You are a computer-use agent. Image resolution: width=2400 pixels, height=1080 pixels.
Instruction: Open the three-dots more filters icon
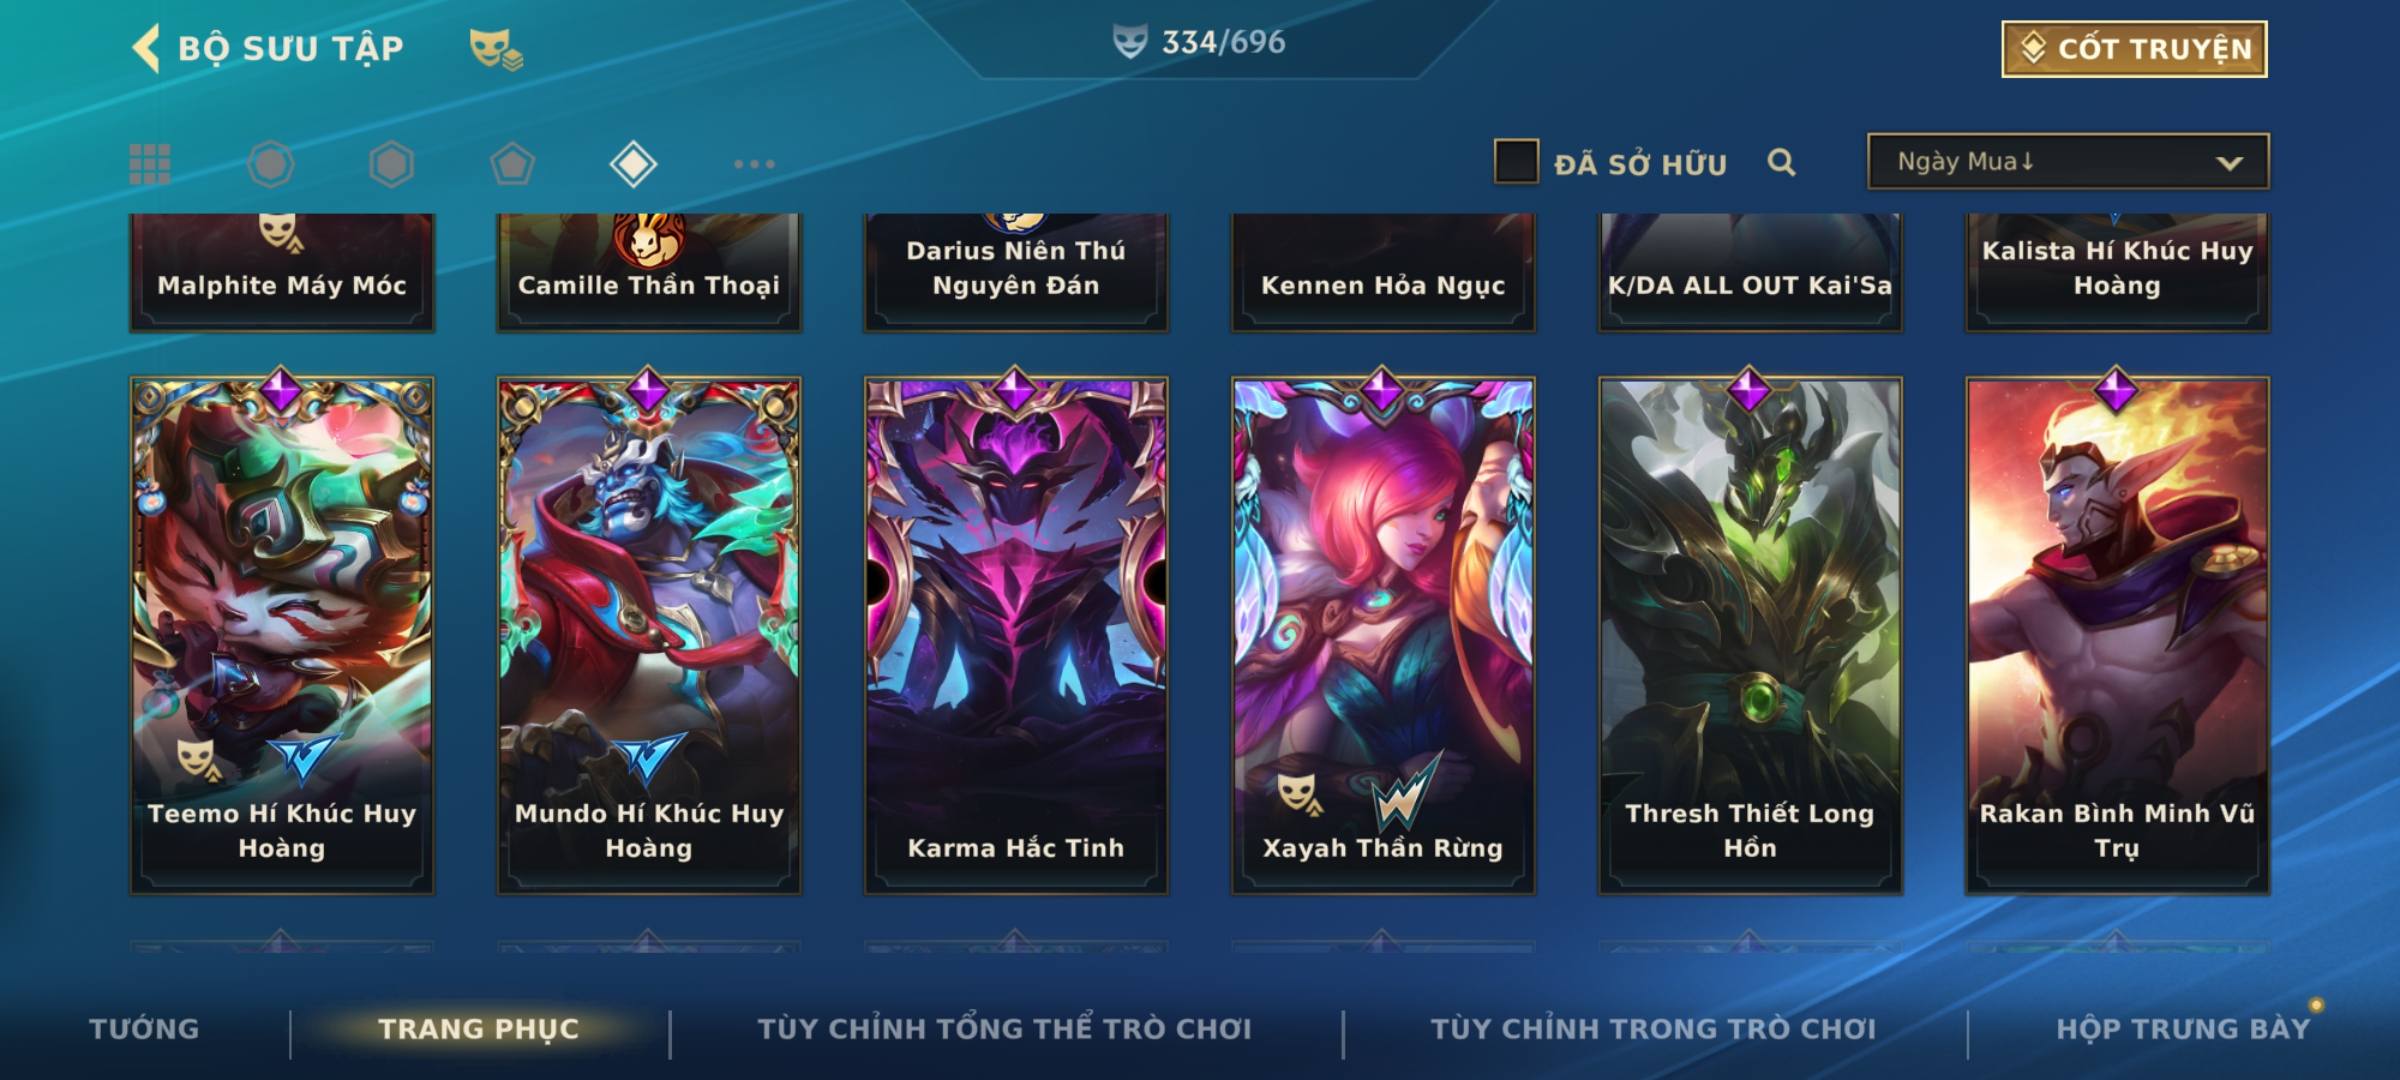point(754,164)
